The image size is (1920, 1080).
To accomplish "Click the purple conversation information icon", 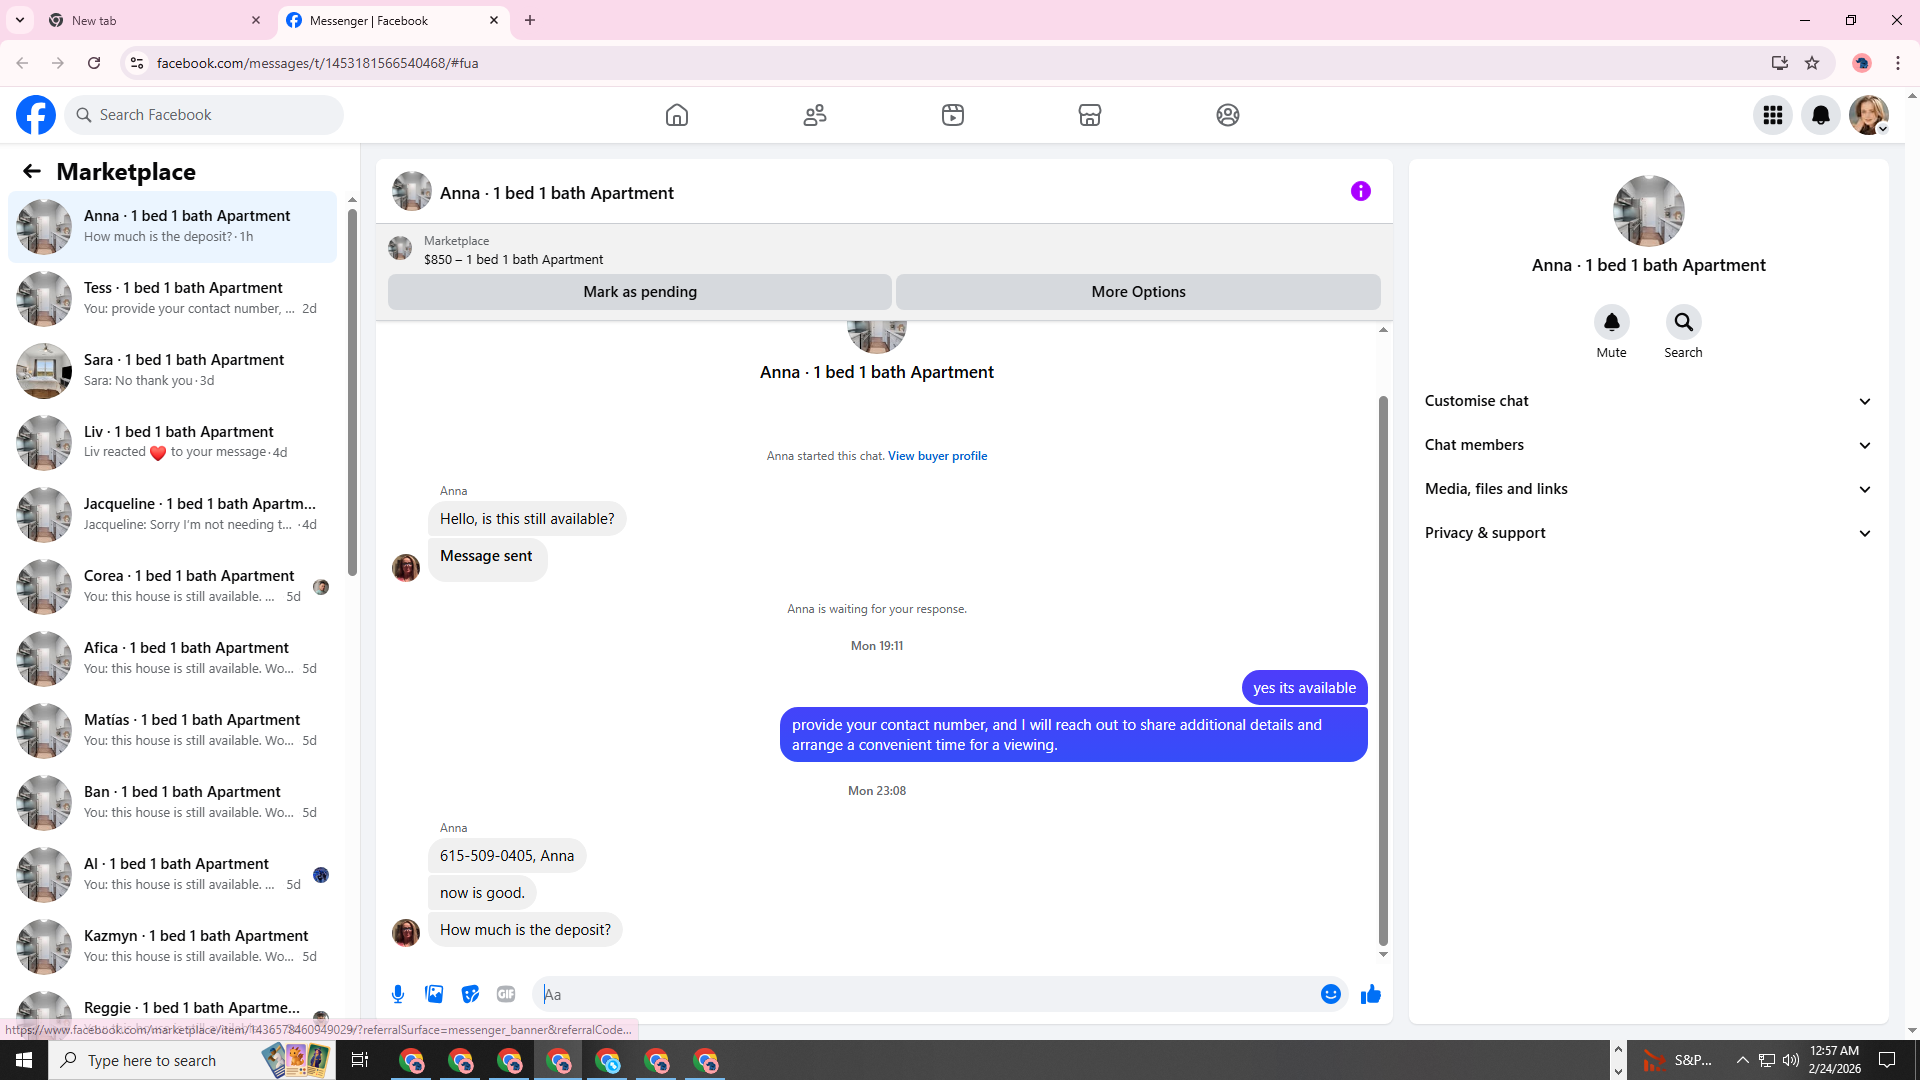I will [1360, 191].
